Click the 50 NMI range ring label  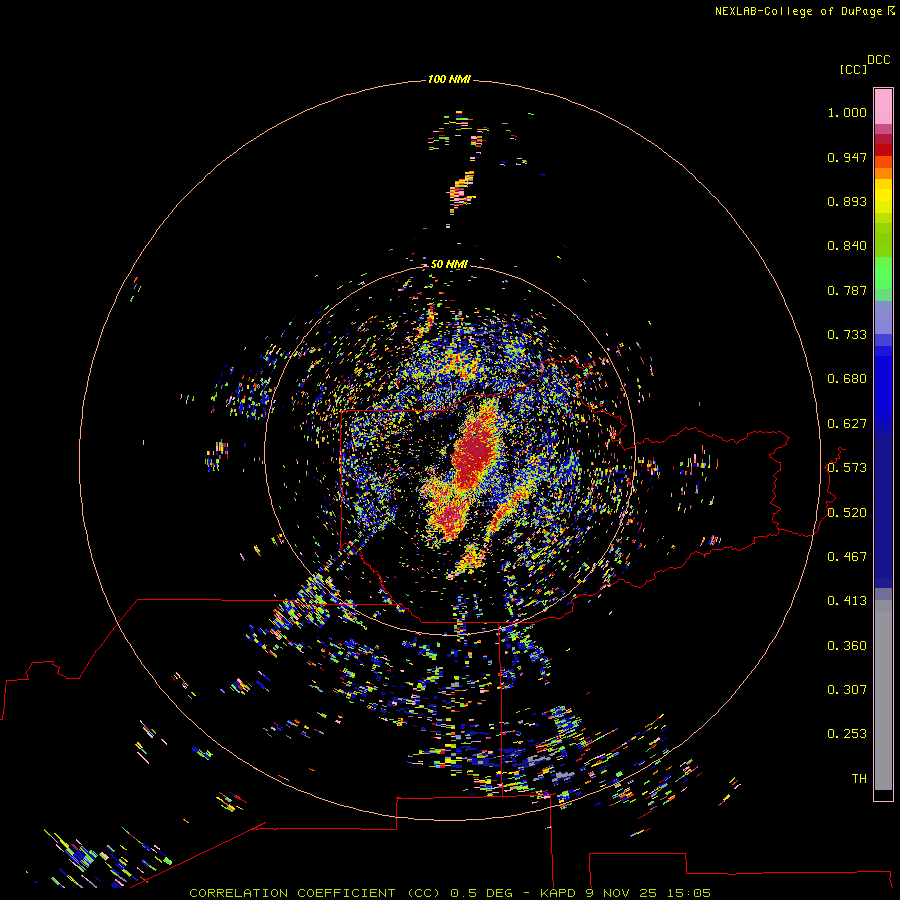449,264
